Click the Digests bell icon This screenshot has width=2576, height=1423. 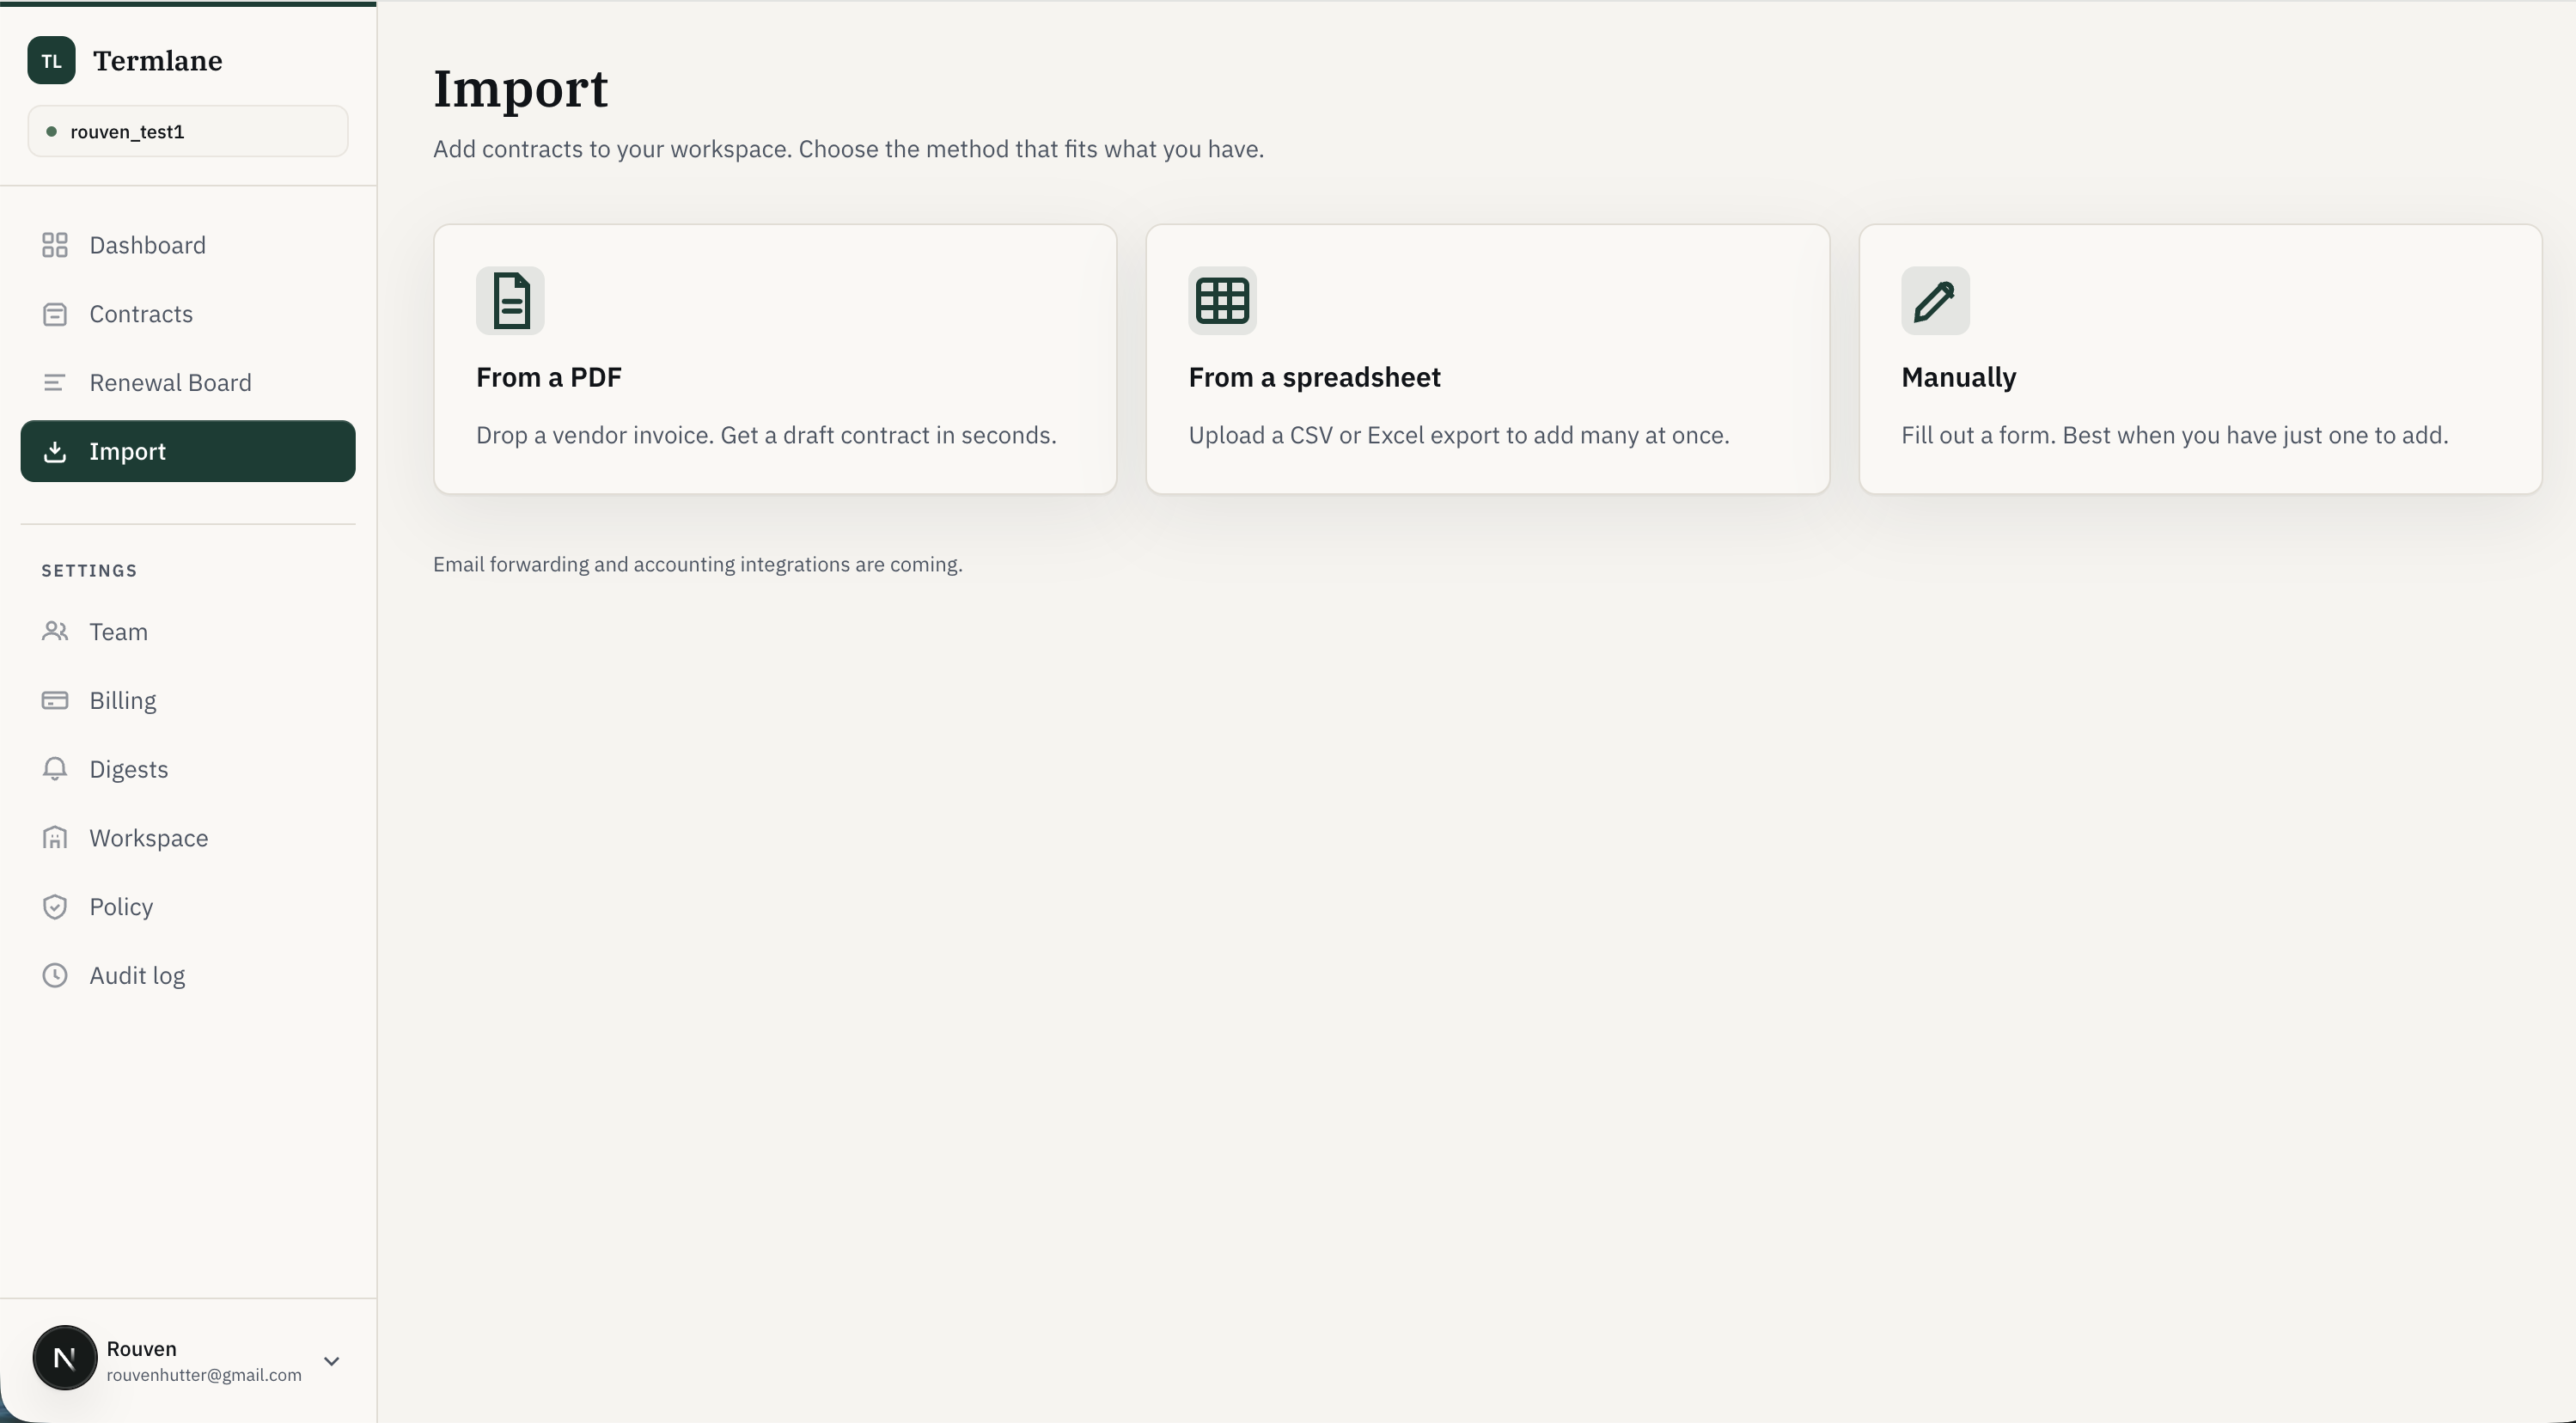[x=55, y=769]
